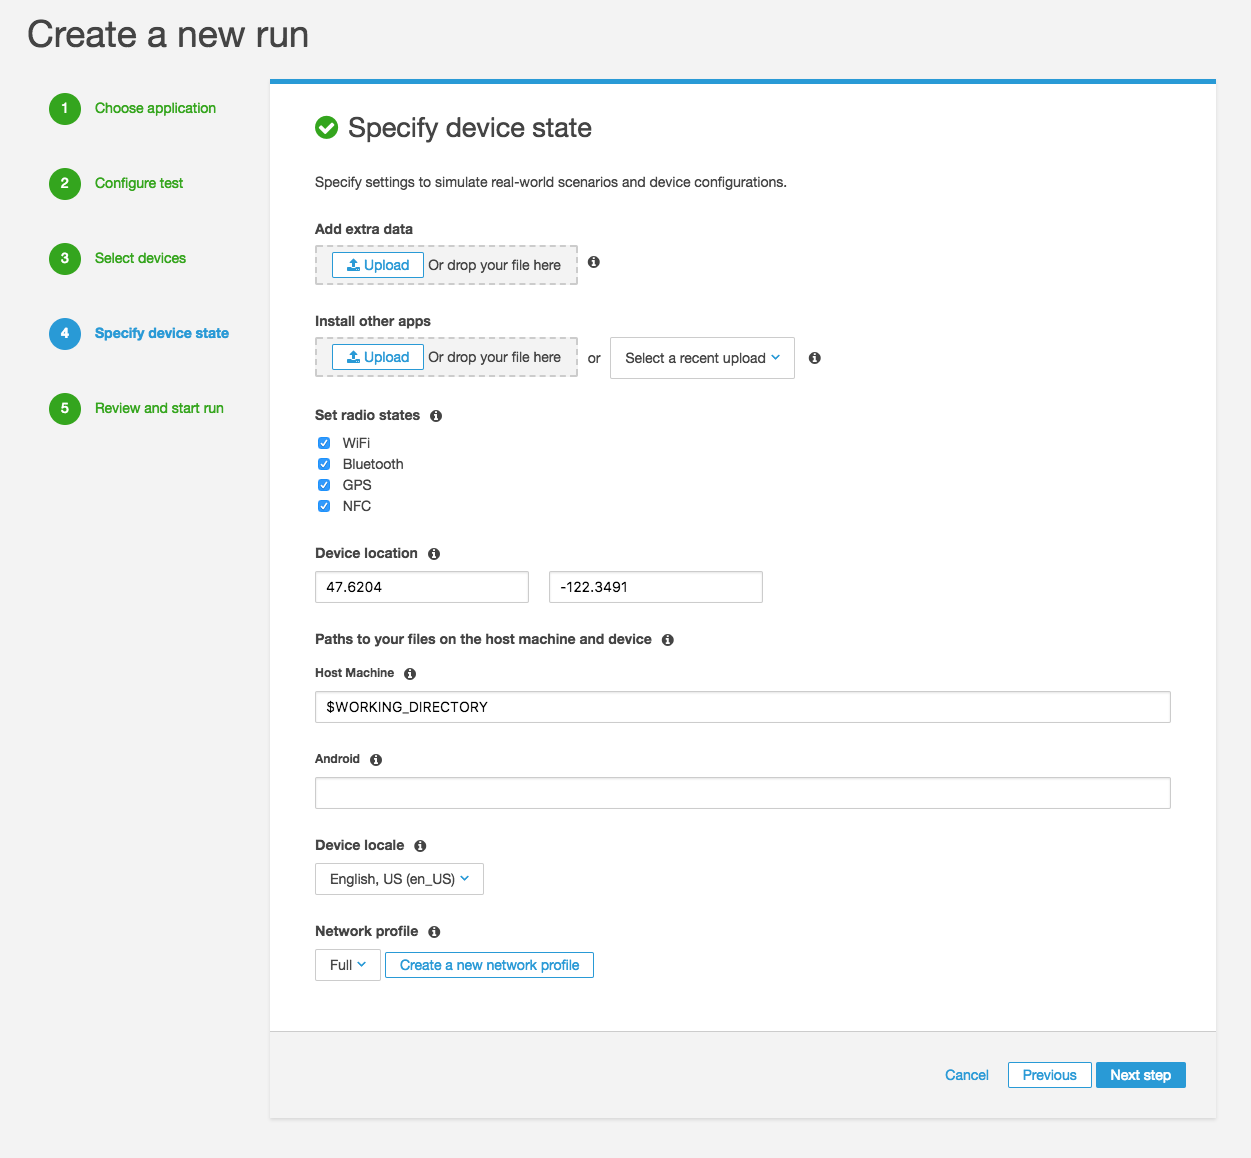This screenshot has height=1158, width=1251.
Task: Uncheck the WiFi radio state
Action: pyautogui.click(x=324, y=443)
